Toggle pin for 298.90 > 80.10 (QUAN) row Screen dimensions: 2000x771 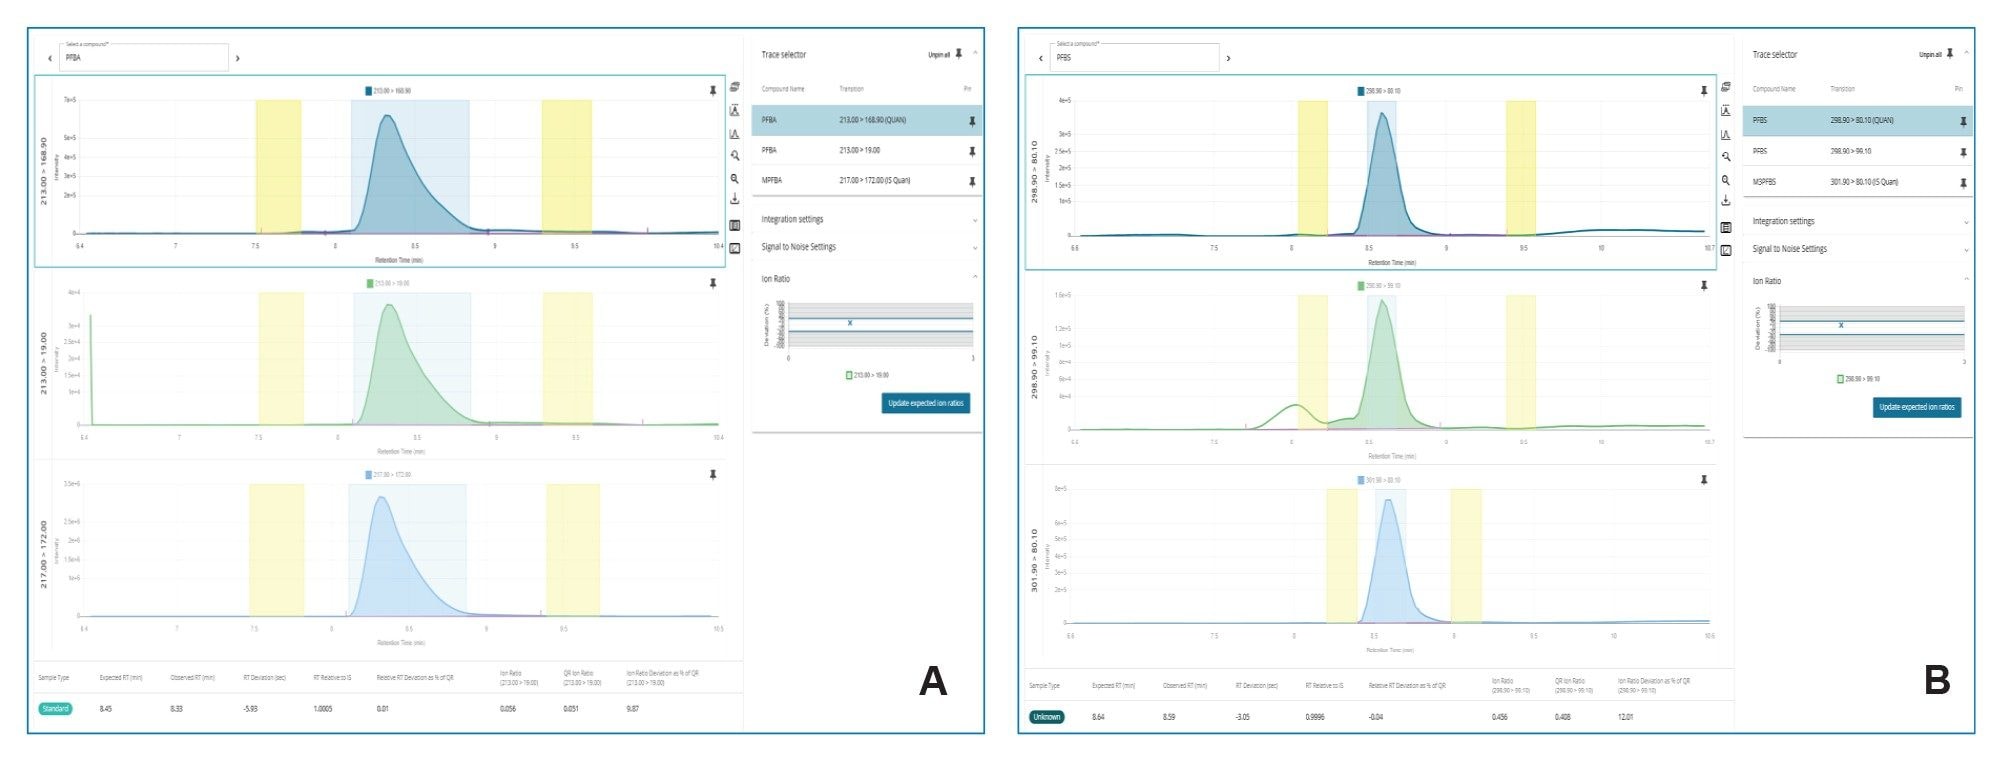(x=1963, y=121)
